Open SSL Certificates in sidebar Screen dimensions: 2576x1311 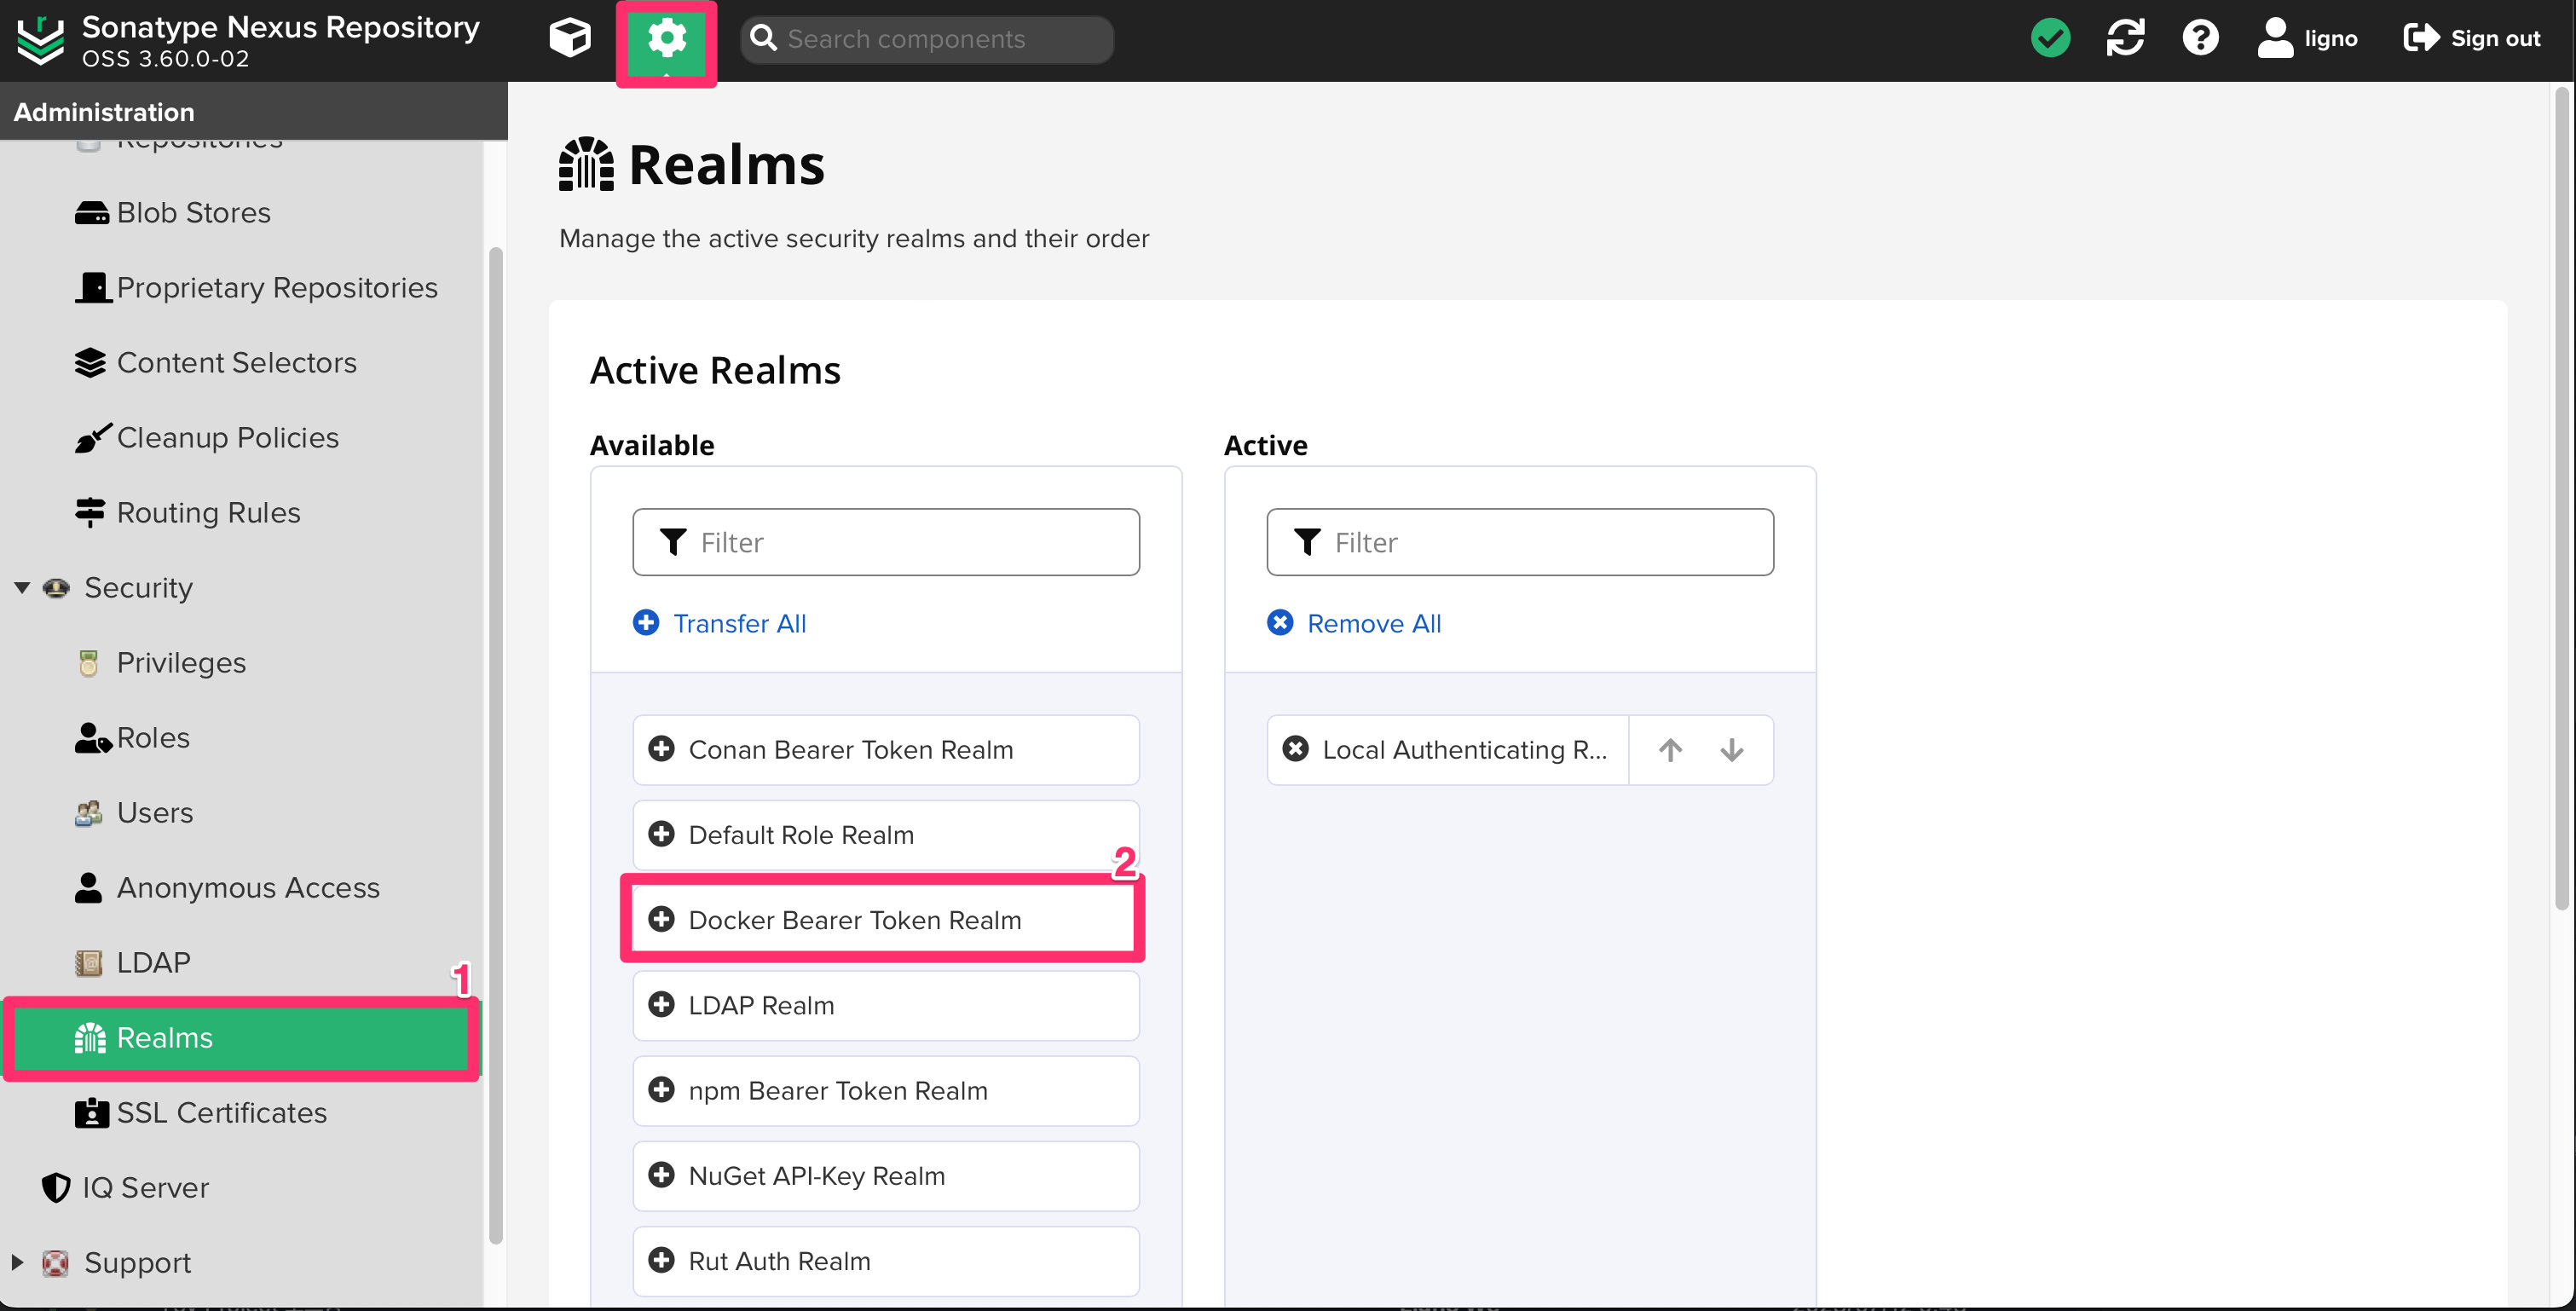pyautogui.click(x=221, y=1112)
